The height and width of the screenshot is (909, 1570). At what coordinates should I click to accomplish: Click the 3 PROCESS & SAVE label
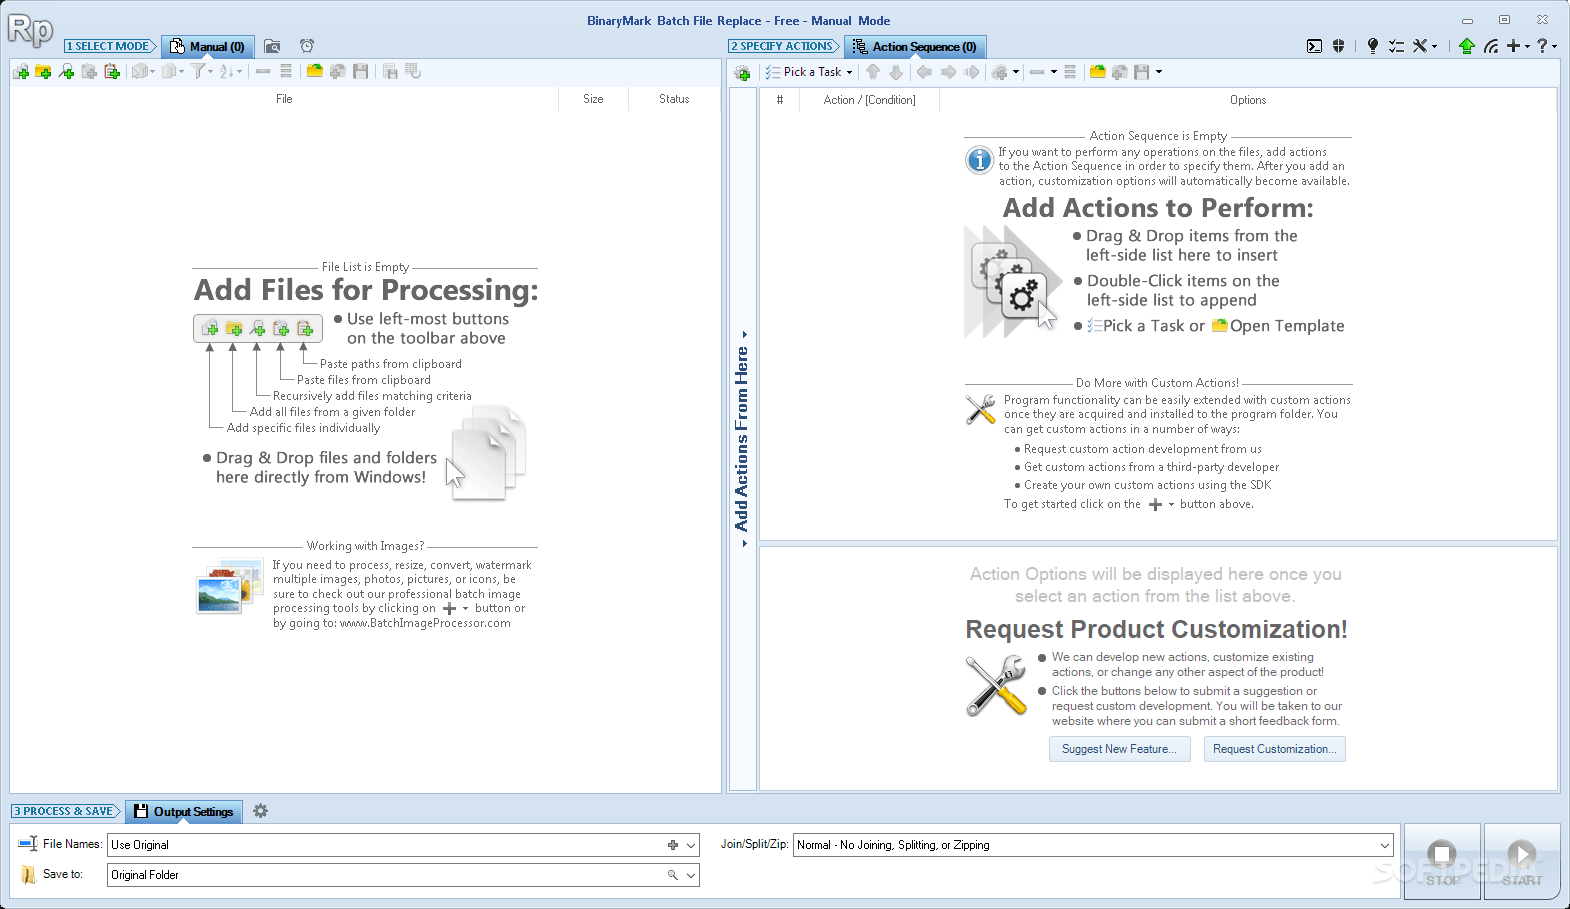[x=66, y=811]
